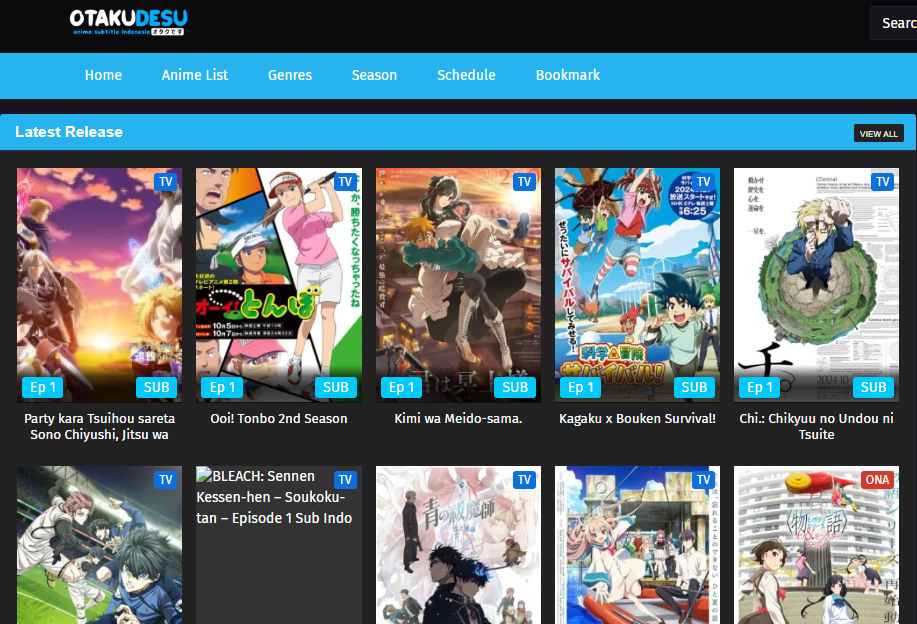Click Chi.: Chikyuu no Undou ni Tsuite title
917x624 pixels.
point(816,426)
